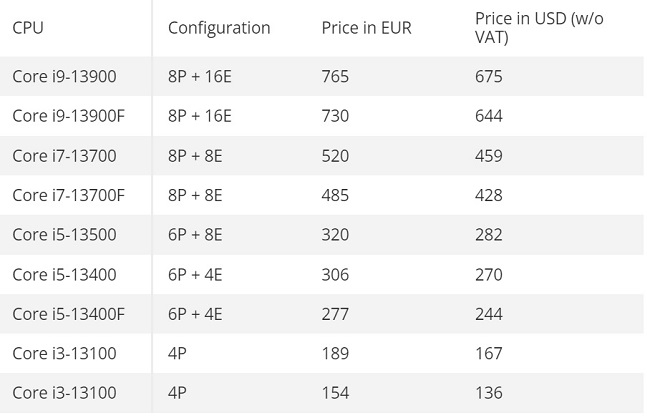Click the Configuration column header
Screen dimensions: 647x416
click(219, 28)
